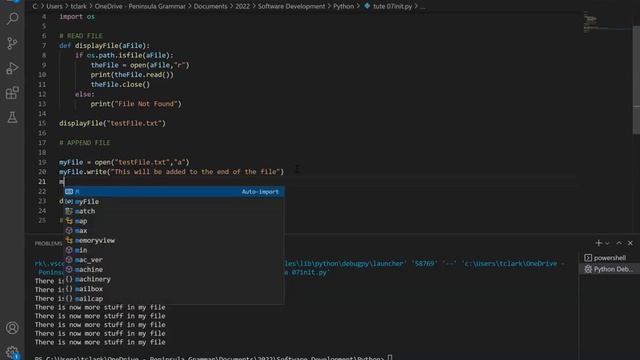Image resolution: width=640 pixels, height=360 pixels.
Task: Click the tute 07init.py breadcrumb file
Action: (388, 6)
